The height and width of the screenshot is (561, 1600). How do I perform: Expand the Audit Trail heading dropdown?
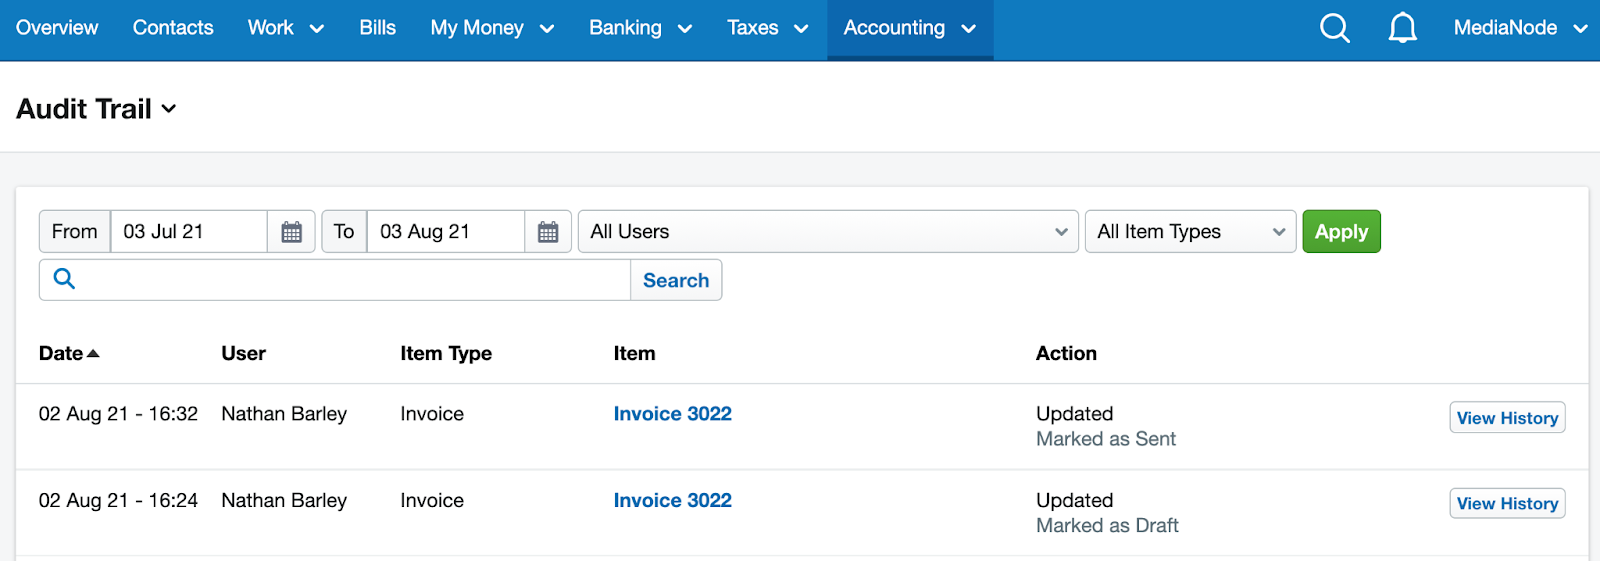click(x=169, y=108)
